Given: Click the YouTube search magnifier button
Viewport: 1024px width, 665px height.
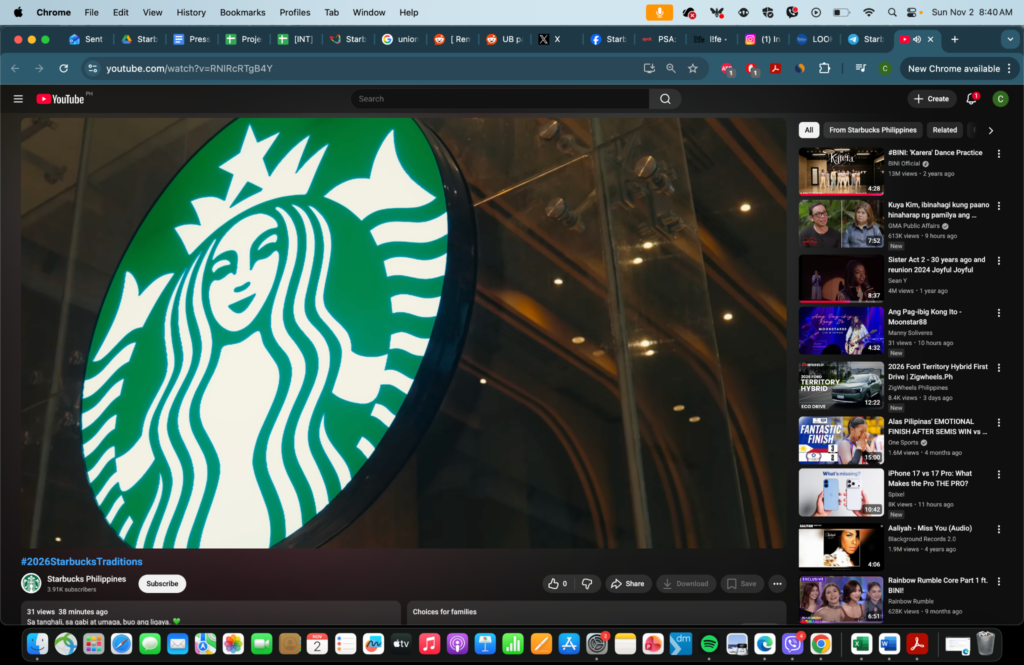Looking at the screenshot, I should tap(665, 99).
